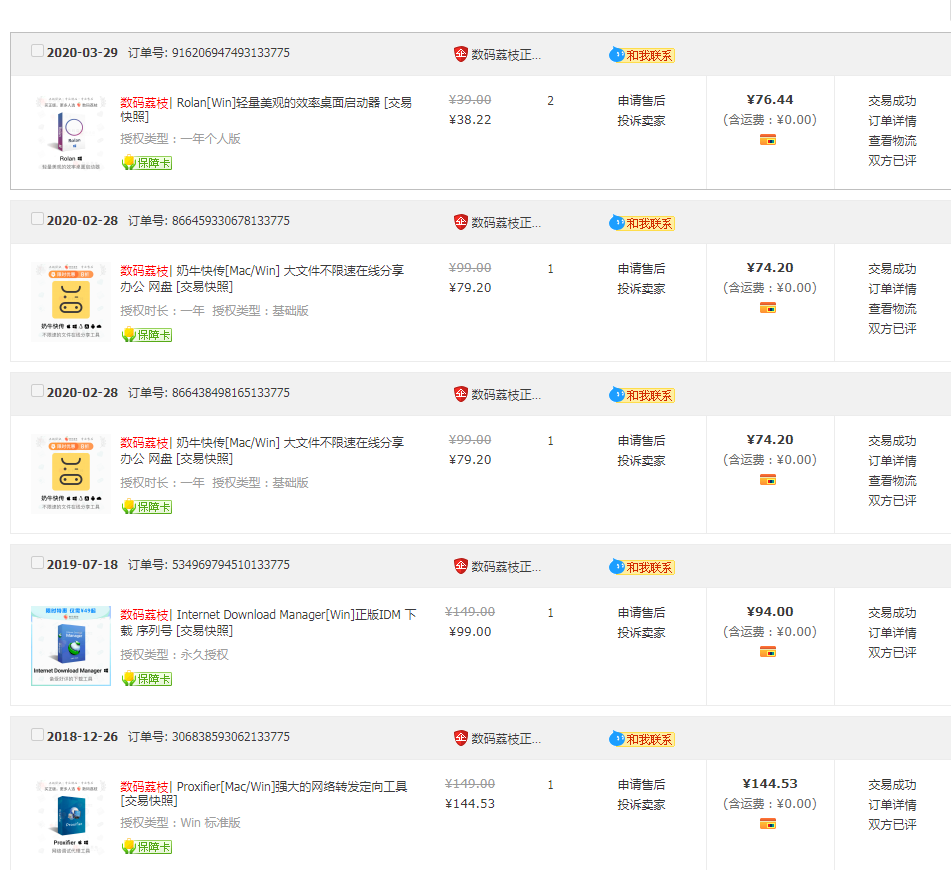Open 数码荔枝正... shop link on 2019-07-18 order
The image size is (951, 870).
tap(506, 567)
